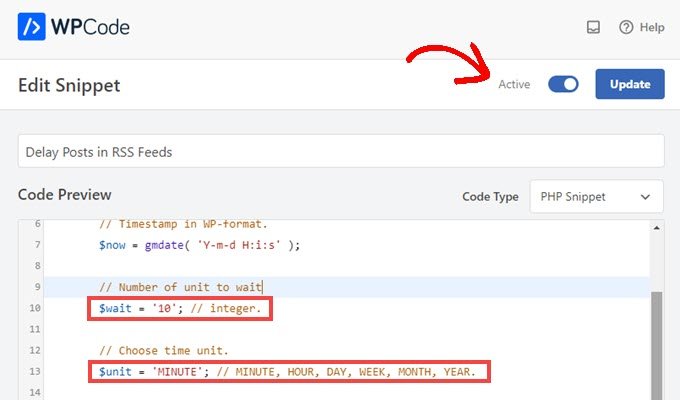
Task: Click the 'Code Preview' heading
Action: click(65, 195)
